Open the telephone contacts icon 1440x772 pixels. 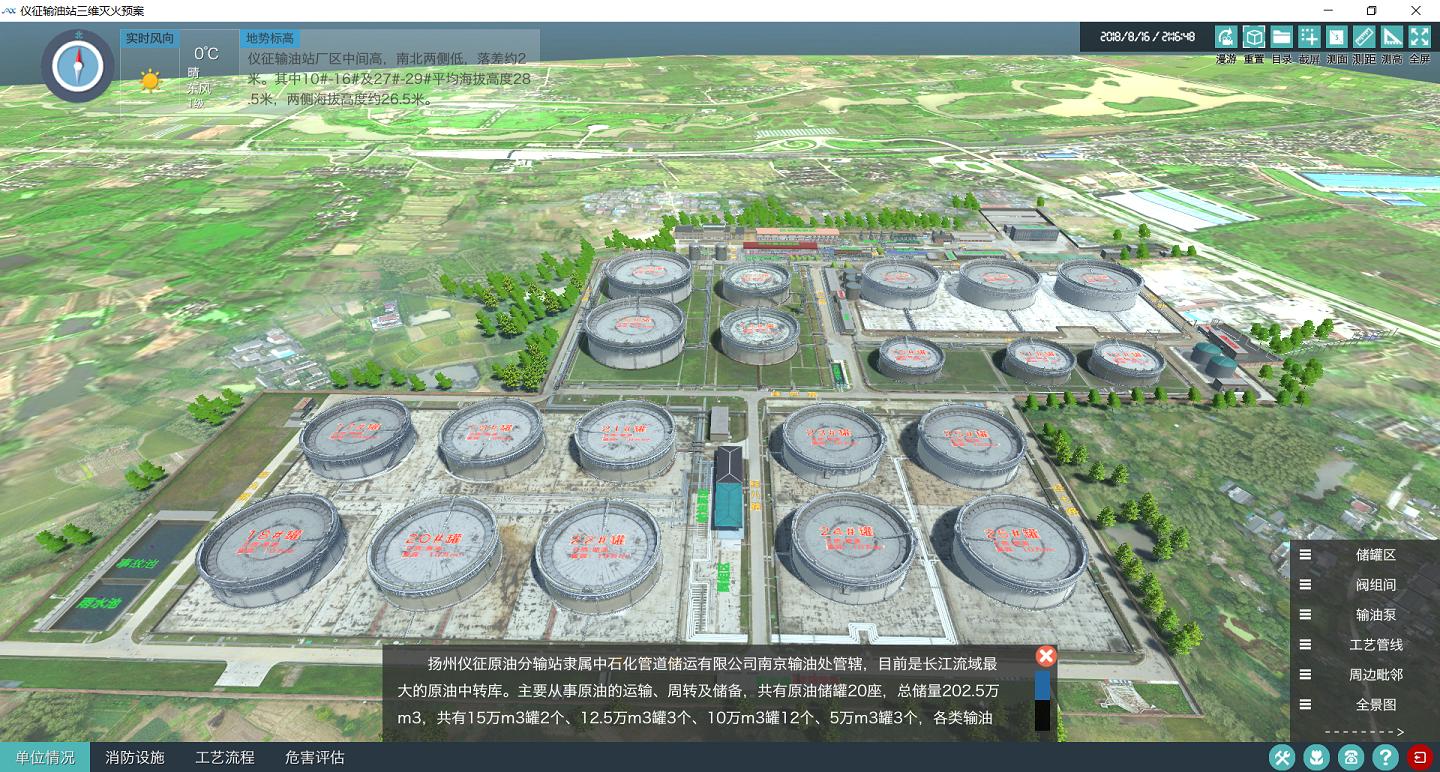pos(1350,757)
